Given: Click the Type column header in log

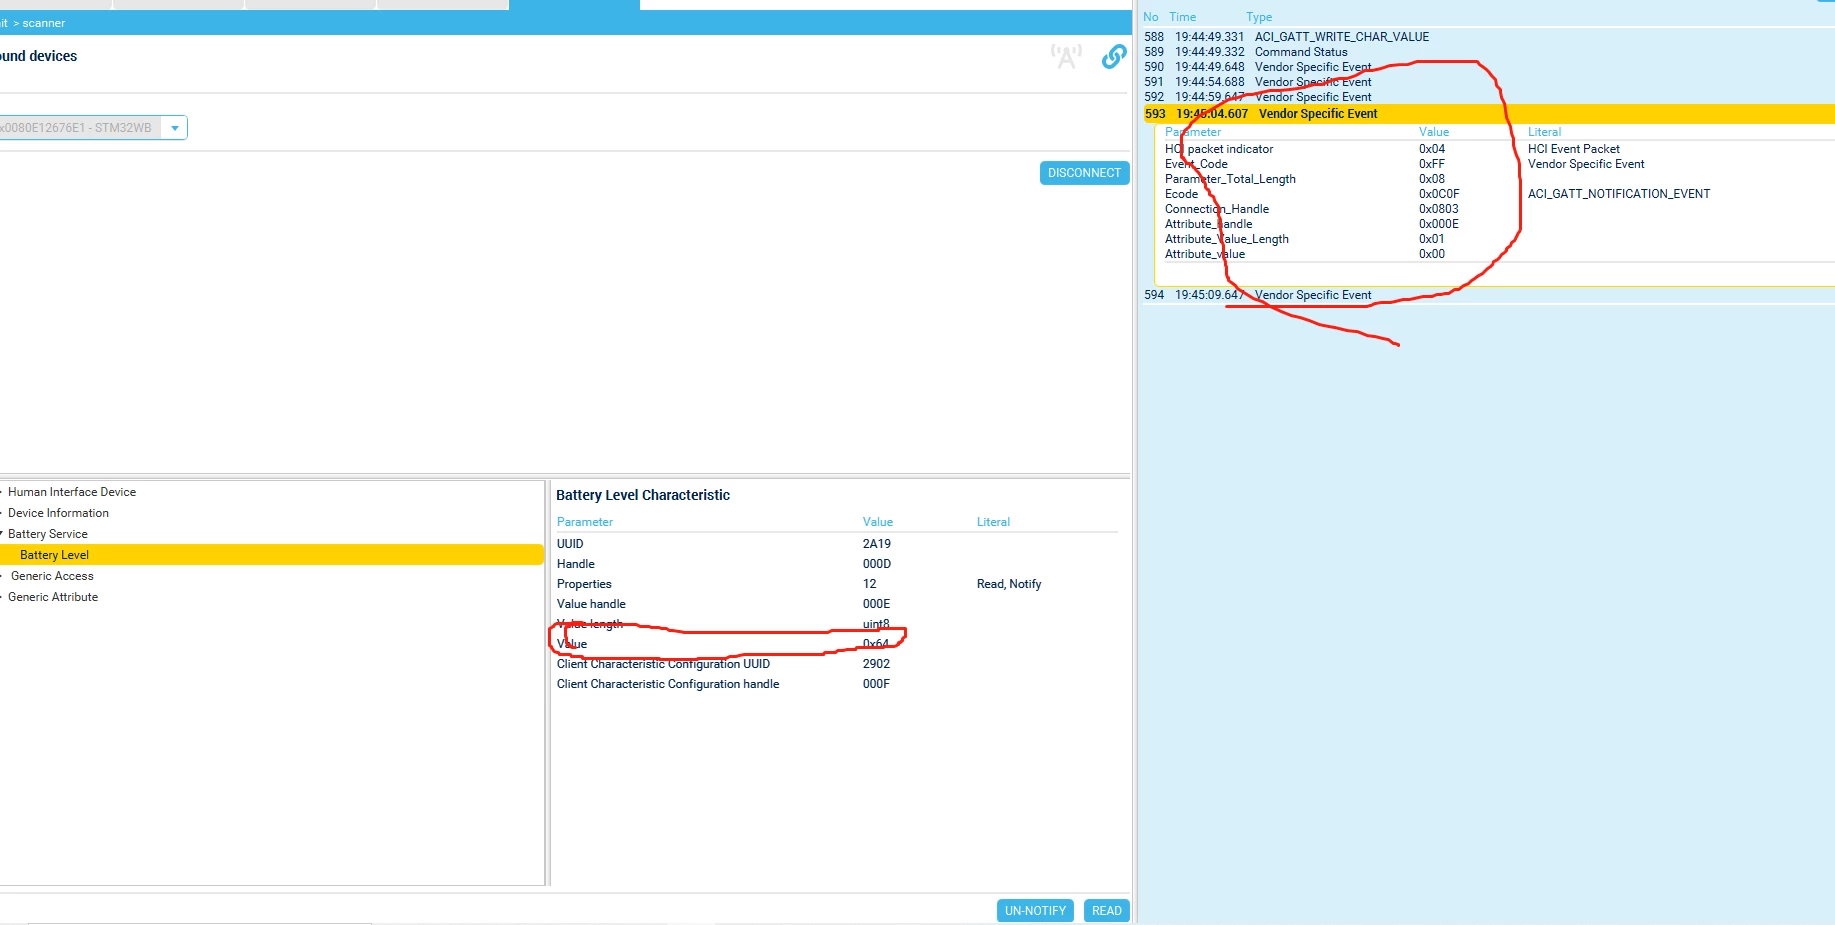Looking at the screenshot, I should pos(1259,17).
